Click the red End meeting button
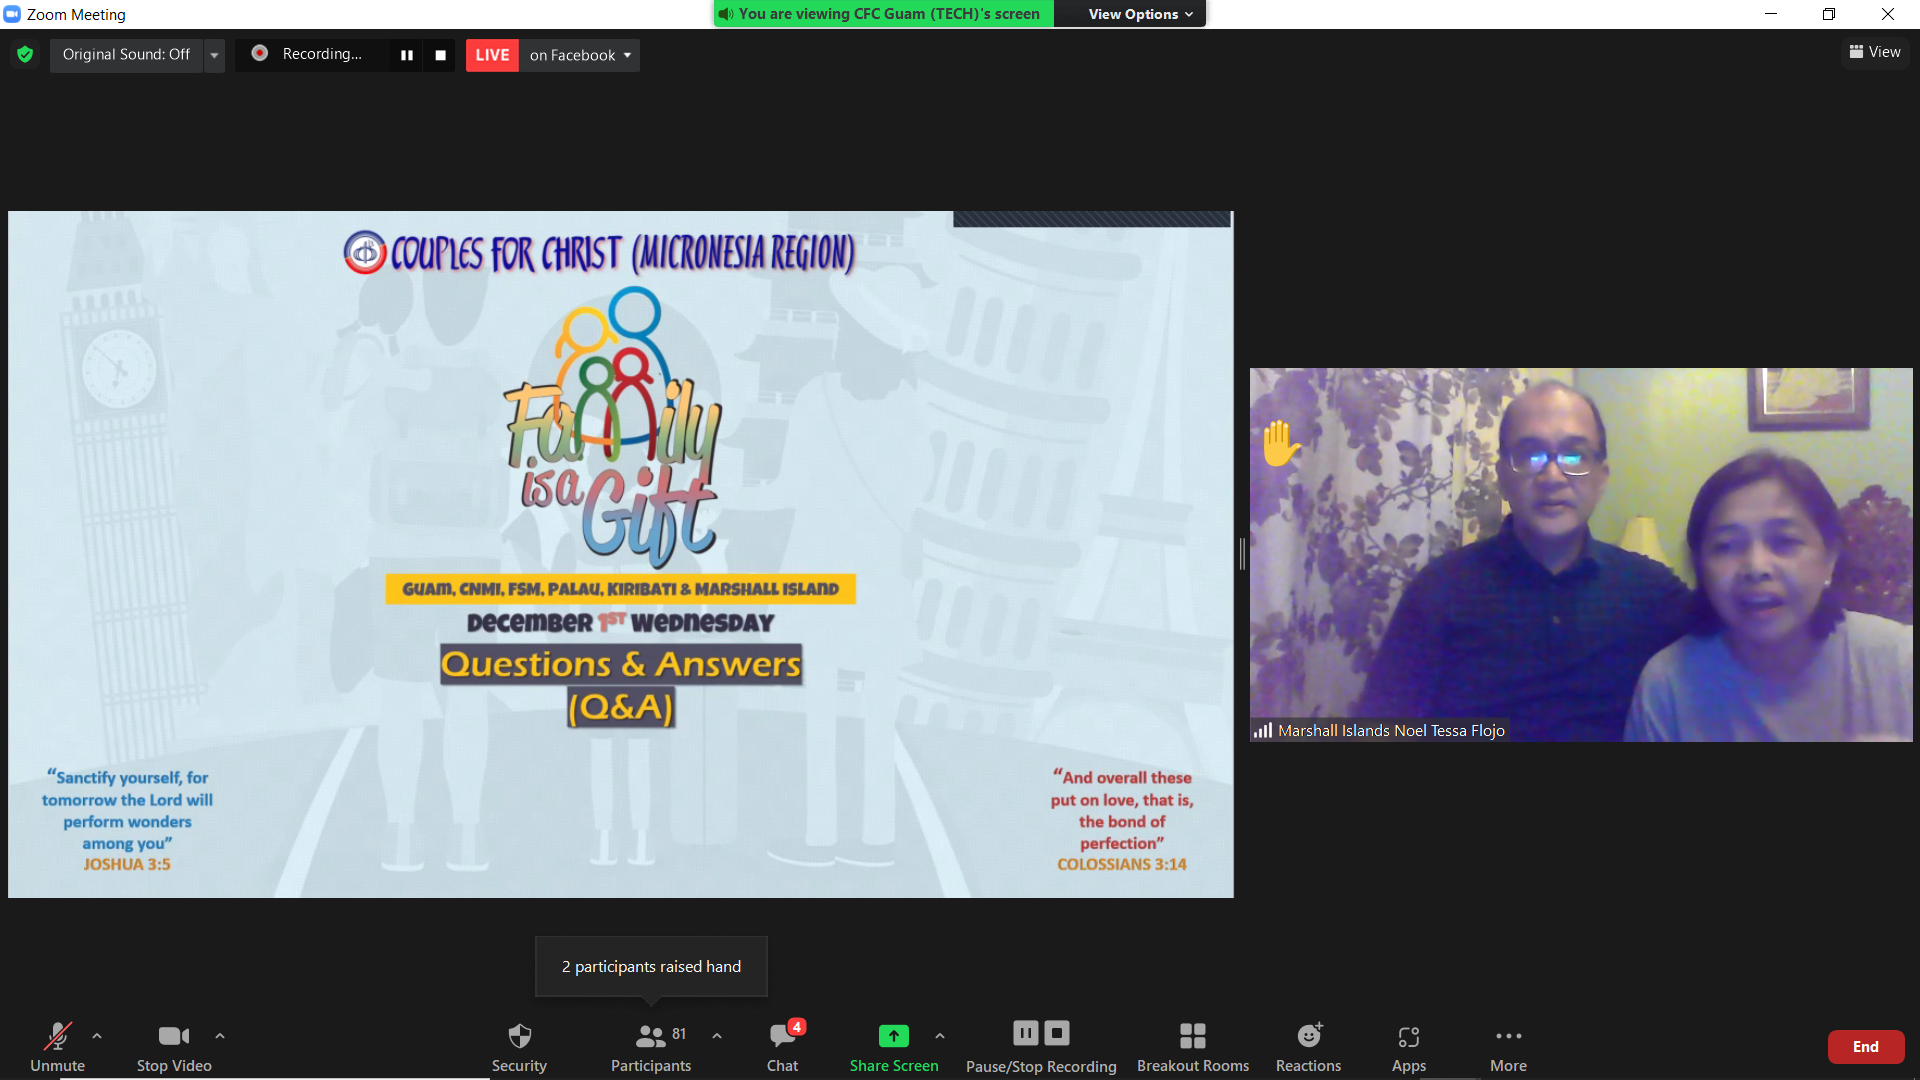The width and height of the screenshot is (1920, 1080). [1866, 1047]
